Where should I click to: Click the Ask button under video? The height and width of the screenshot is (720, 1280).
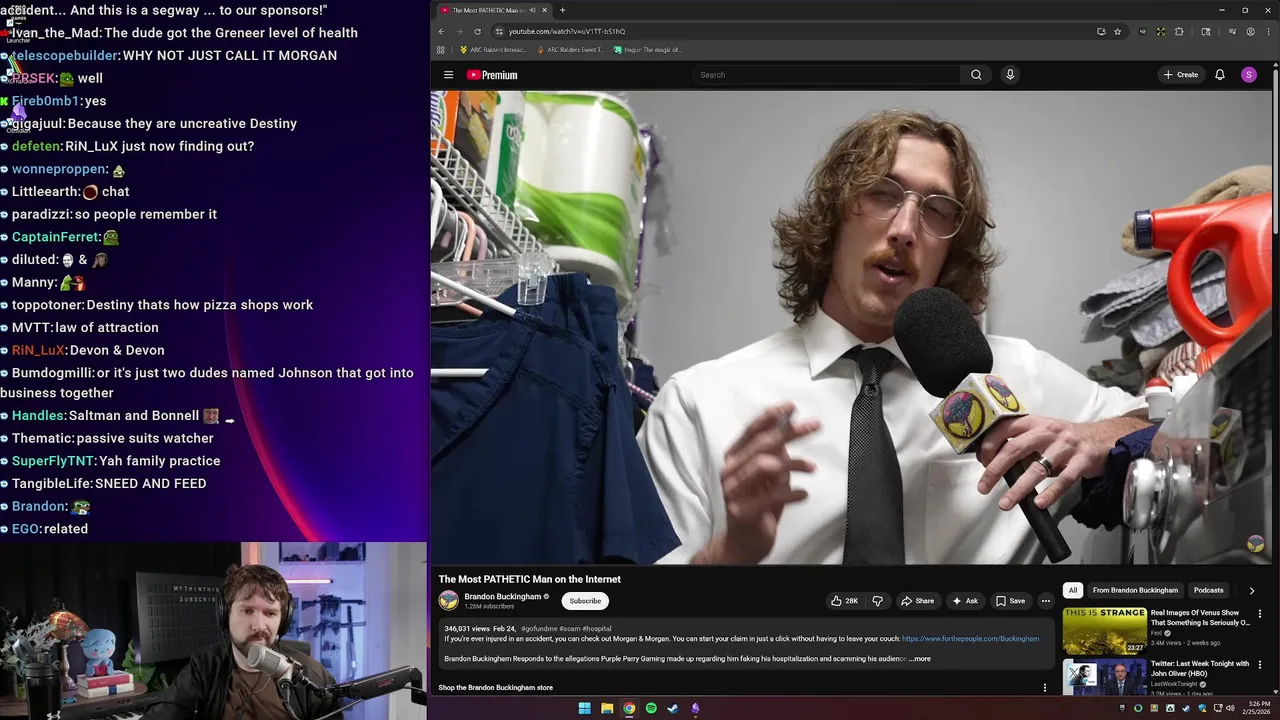pos(965,601)
